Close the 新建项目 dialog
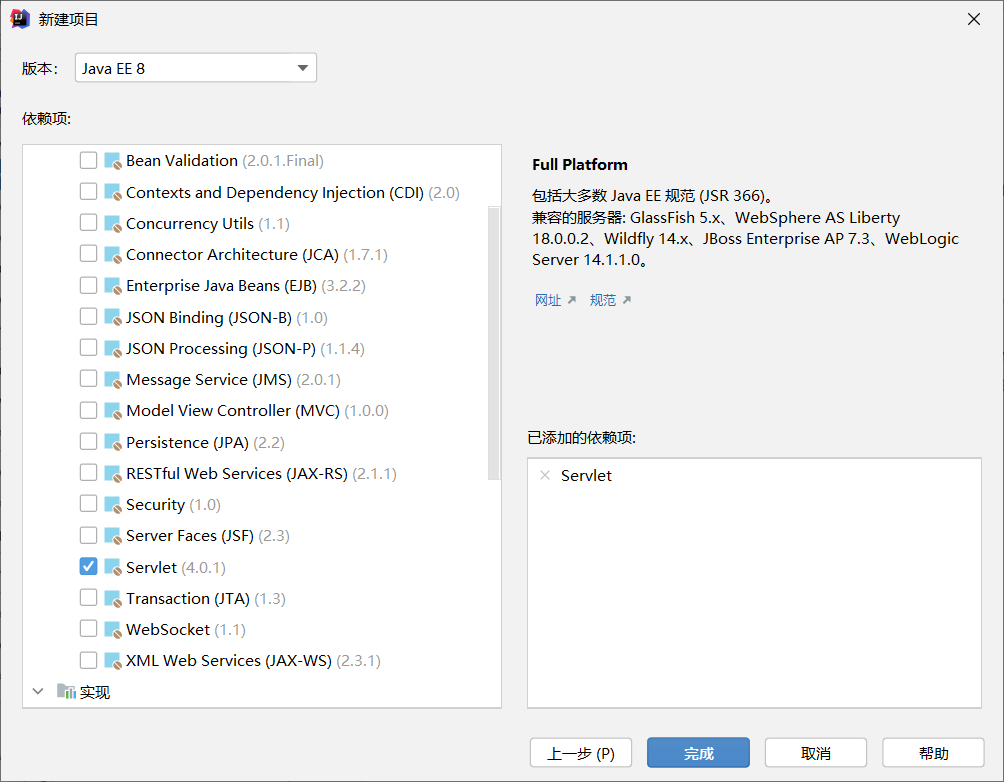 point(974,19)
